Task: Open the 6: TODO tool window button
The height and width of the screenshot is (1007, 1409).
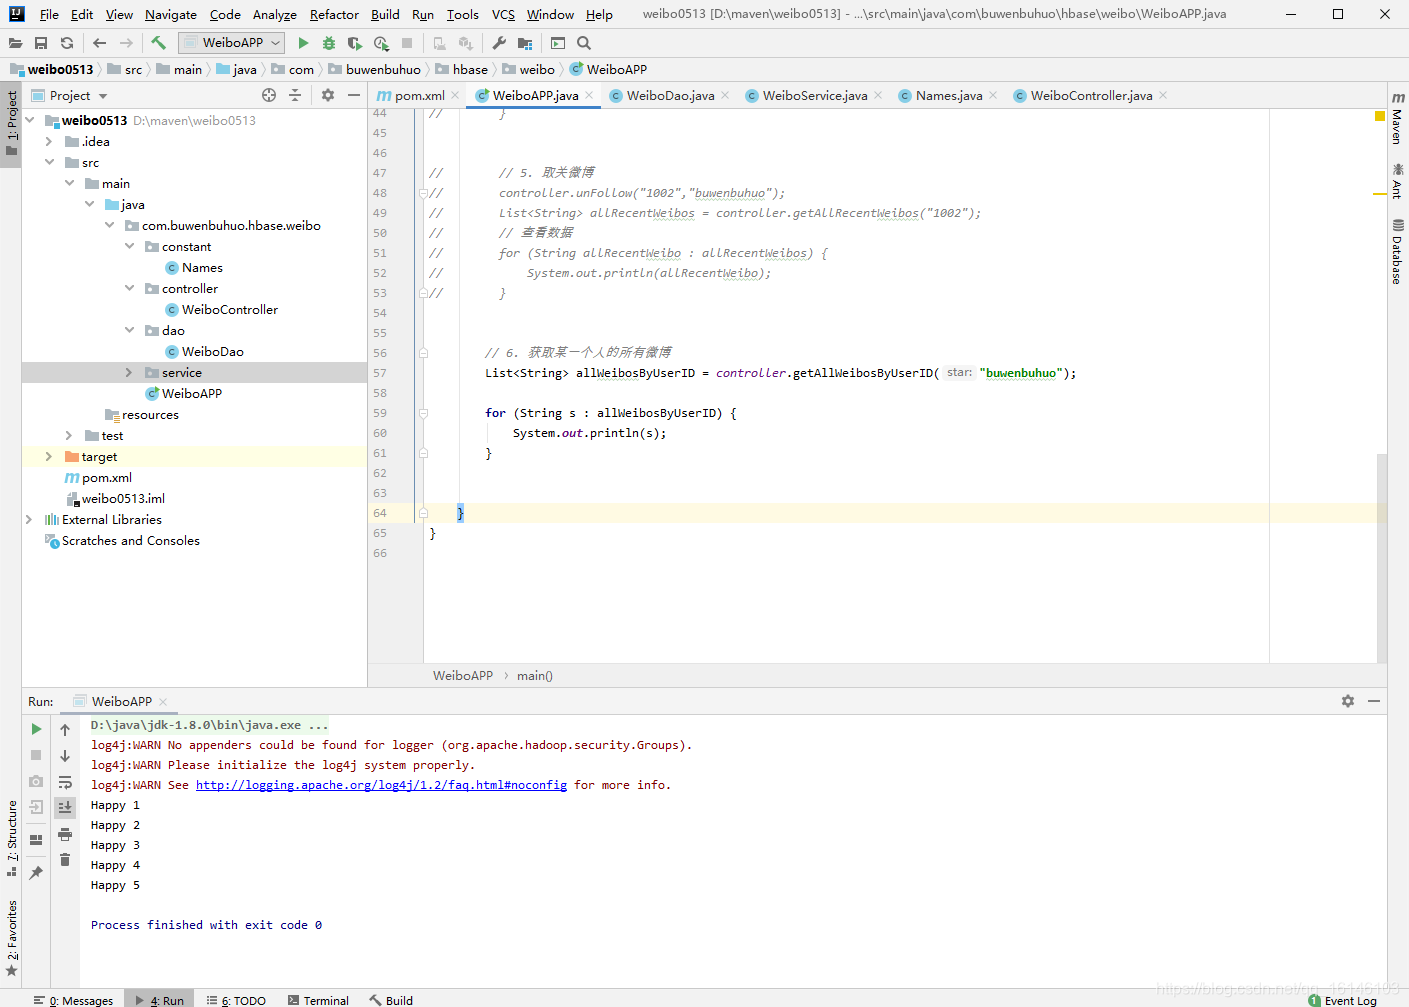Action: tap(237, 1000)
